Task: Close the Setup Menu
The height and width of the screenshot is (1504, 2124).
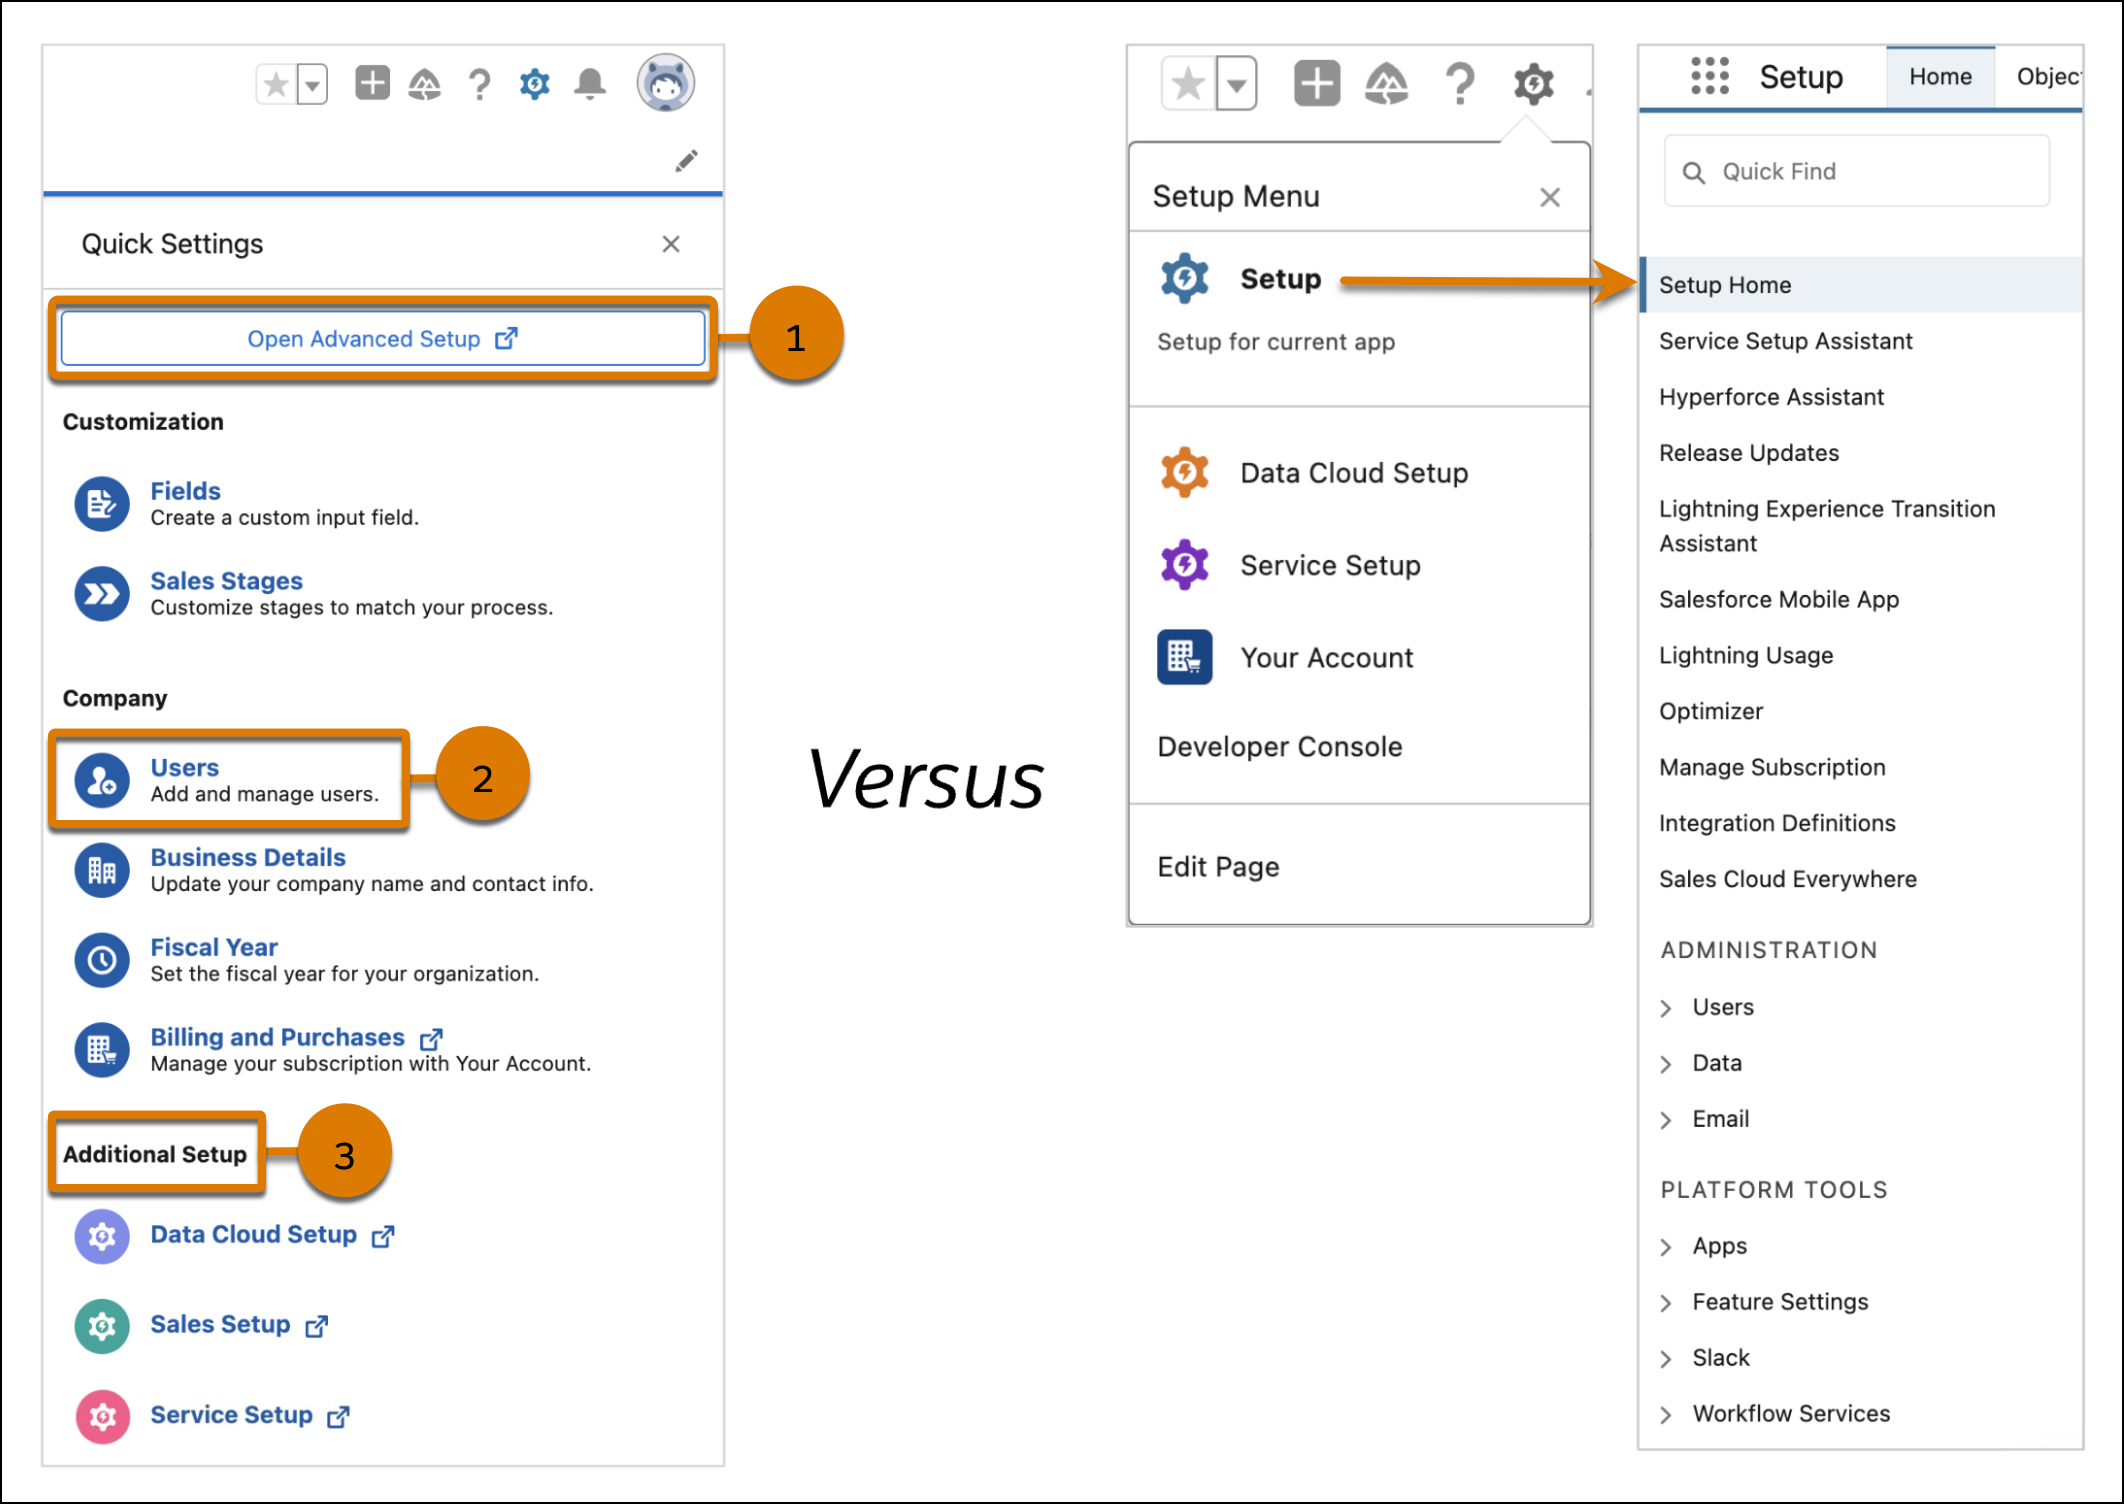Action: pyautogui.click(x=1550, y=197)
